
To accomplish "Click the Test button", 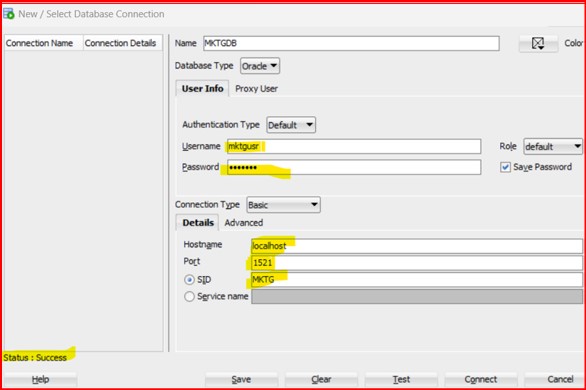I will [x=401, y=379].
